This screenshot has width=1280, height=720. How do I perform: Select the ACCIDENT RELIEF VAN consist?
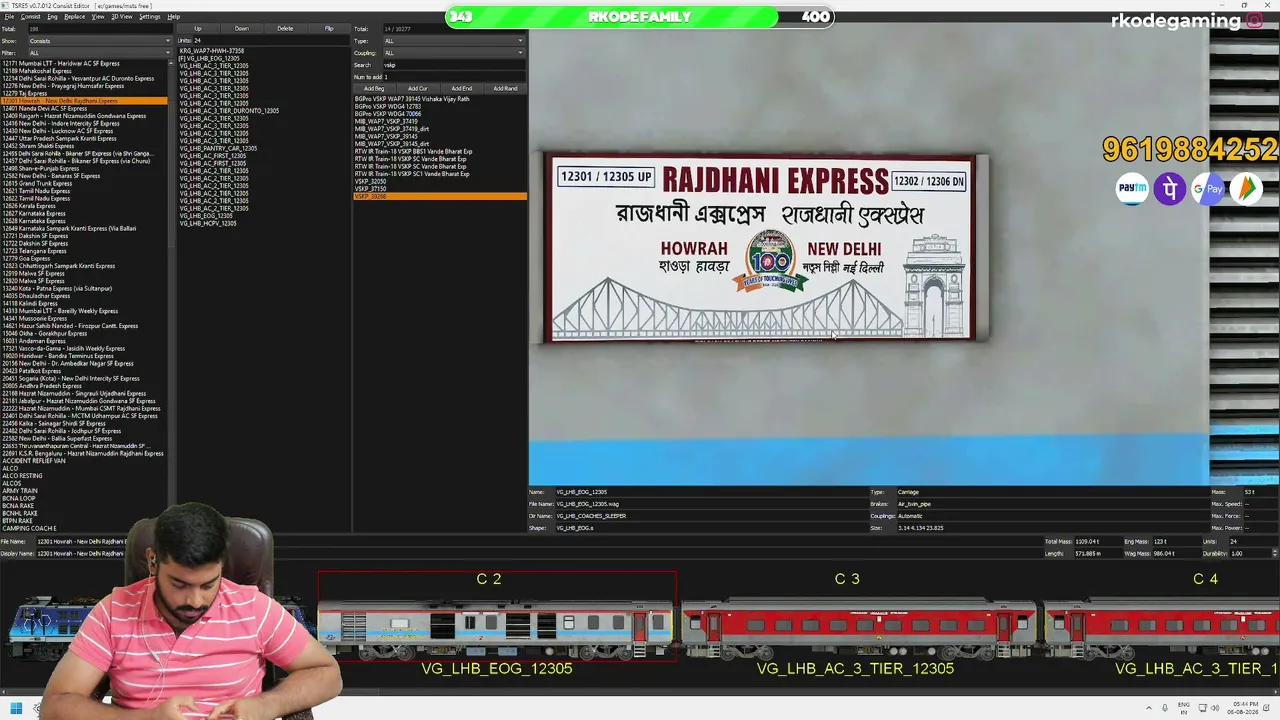point(34,461)
